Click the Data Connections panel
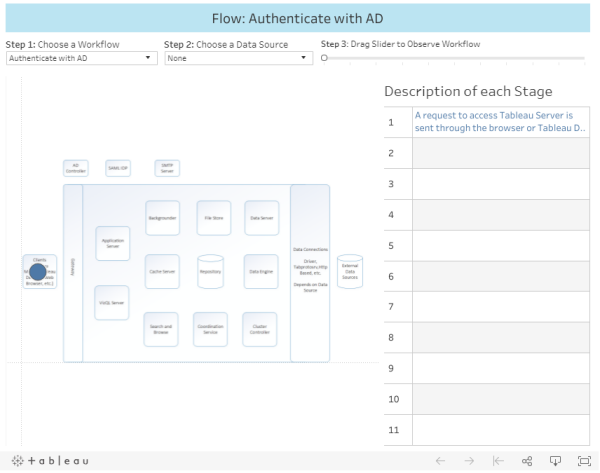The width and height of the screenshot is (600, 473). click(310, 273)
